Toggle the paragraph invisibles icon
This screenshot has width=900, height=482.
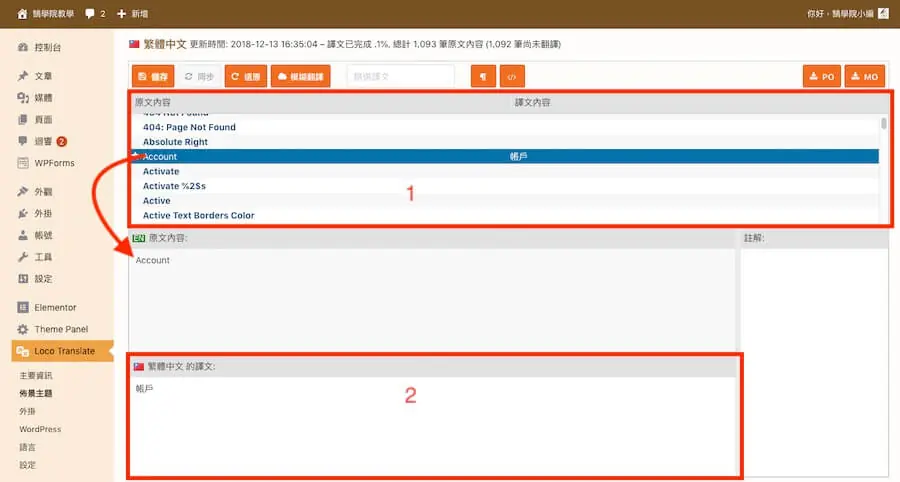pyautogui.click(x=483, y=76)
